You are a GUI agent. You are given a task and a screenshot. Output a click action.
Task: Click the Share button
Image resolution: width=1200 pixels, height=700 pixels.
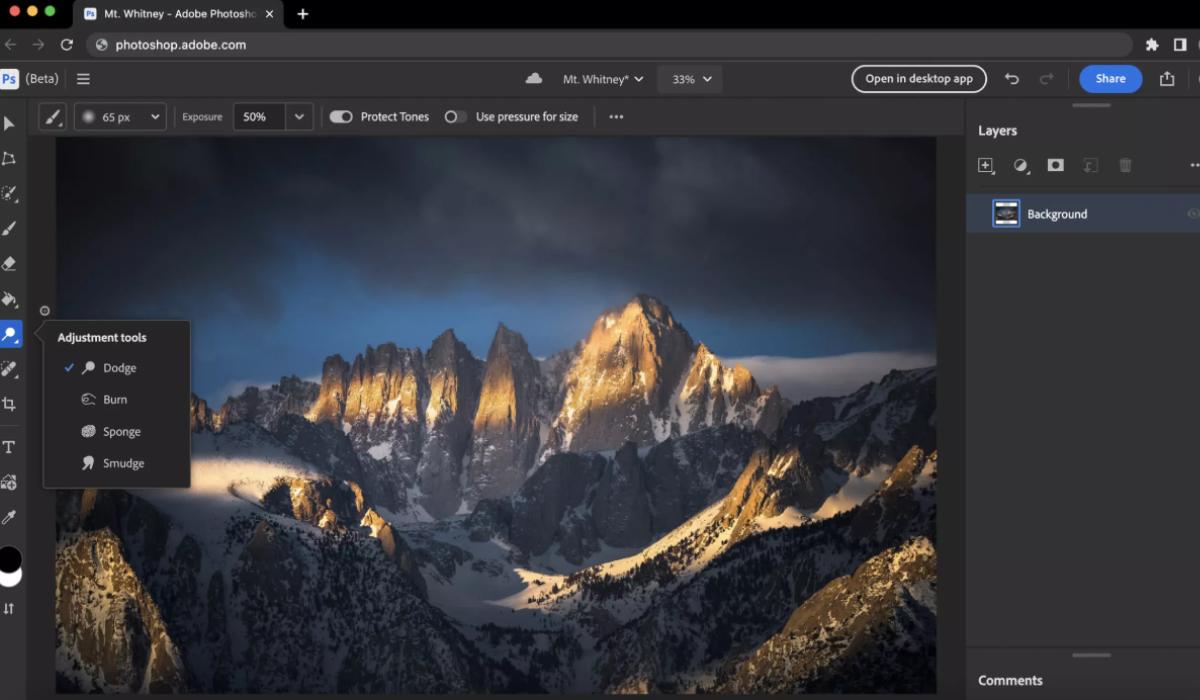(x=1110, y=79)
